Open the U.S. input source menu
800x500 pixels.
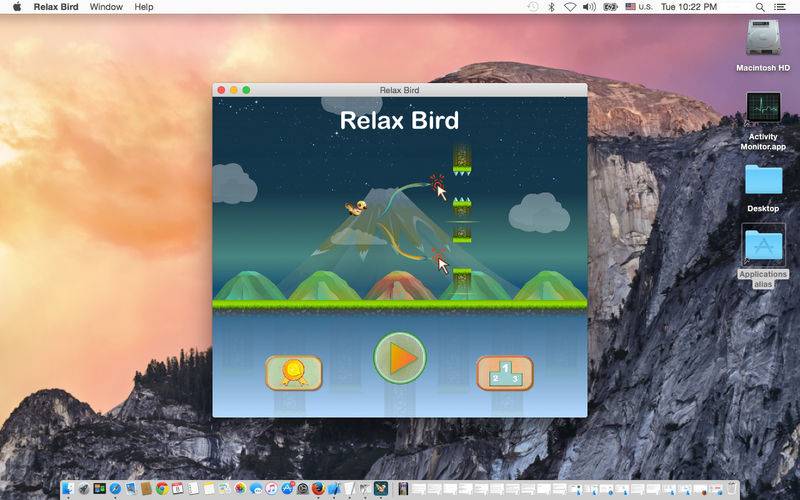(639, 7)
